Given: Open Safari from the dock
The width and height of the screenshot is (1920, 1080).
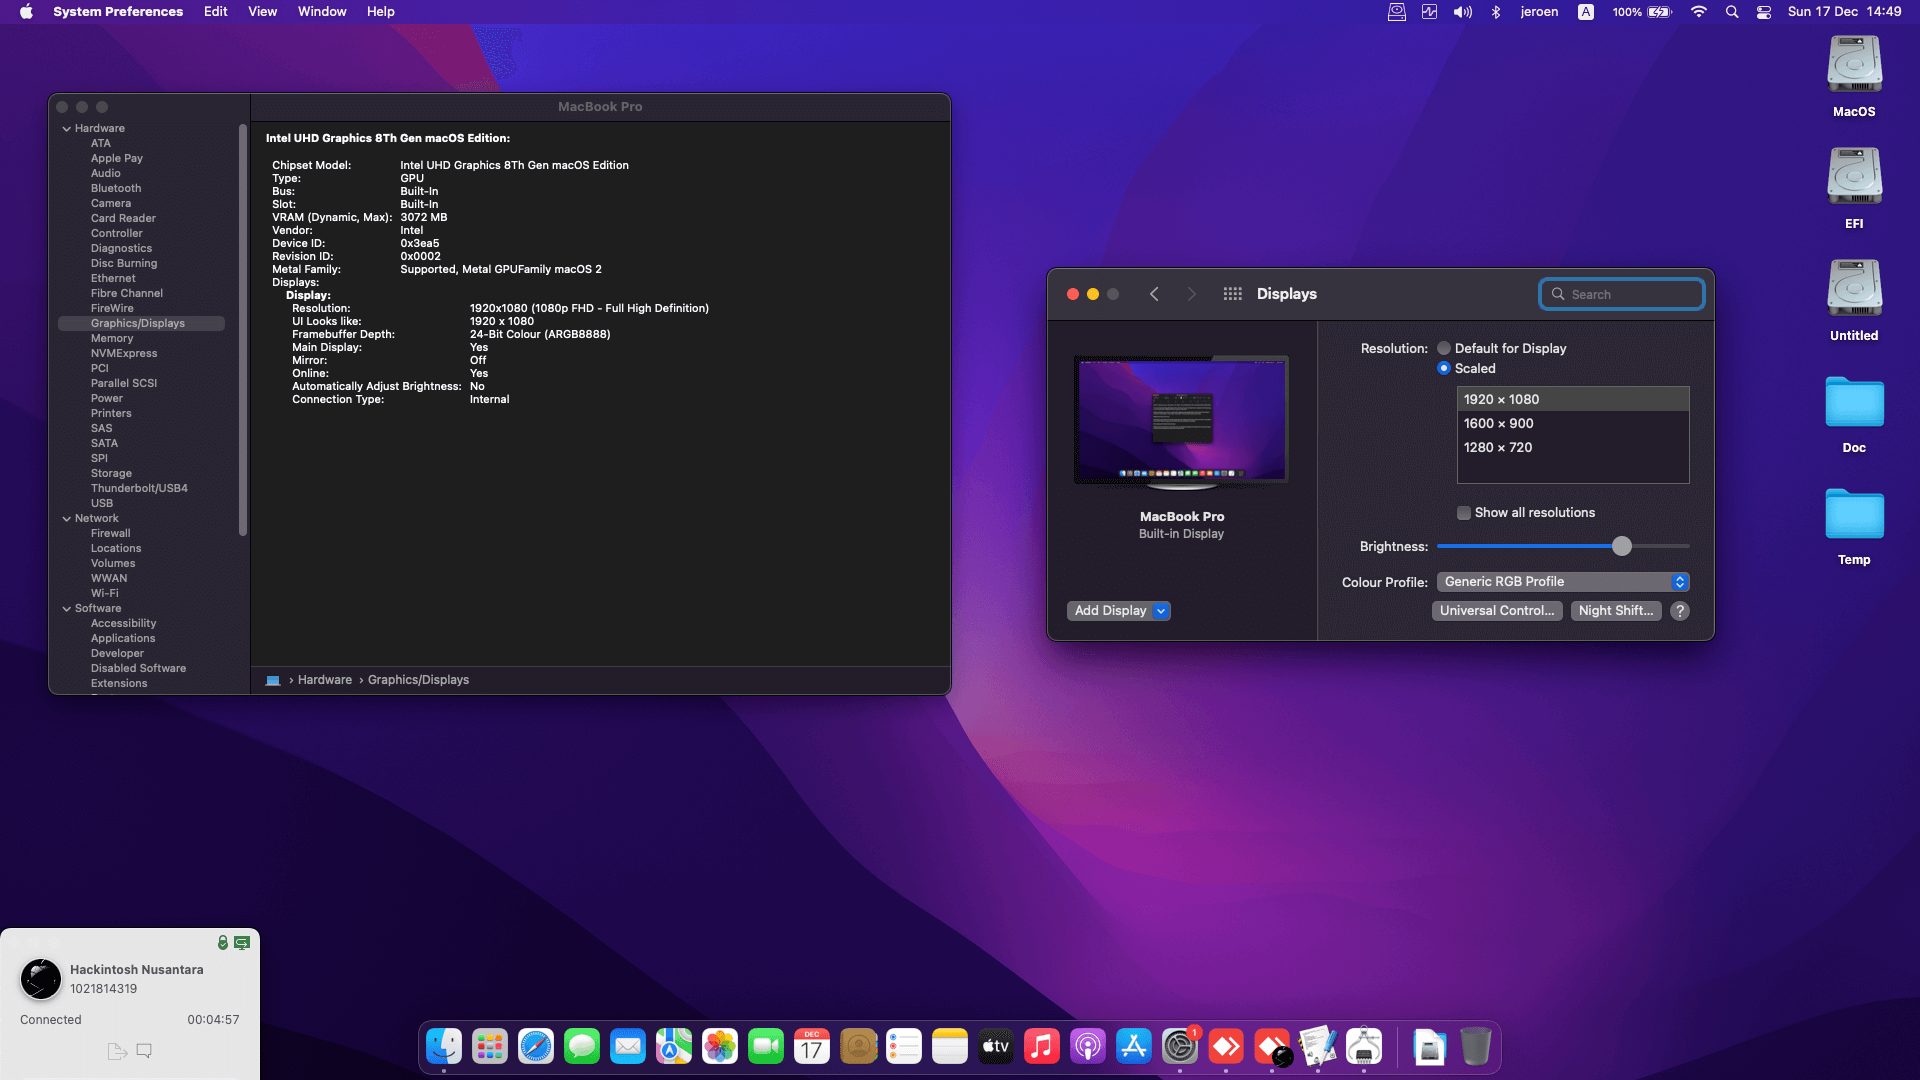Looking at the screenshot, I should pyautogui.click(x=536, y=1047).
